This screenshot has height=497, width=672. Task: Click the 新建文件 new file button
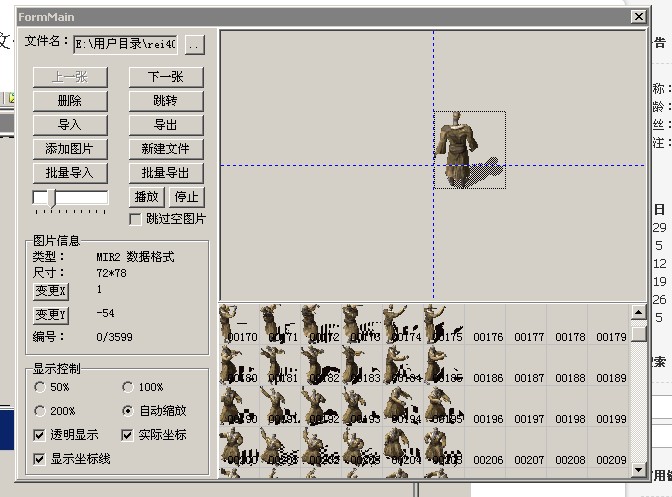pos(166,149)
